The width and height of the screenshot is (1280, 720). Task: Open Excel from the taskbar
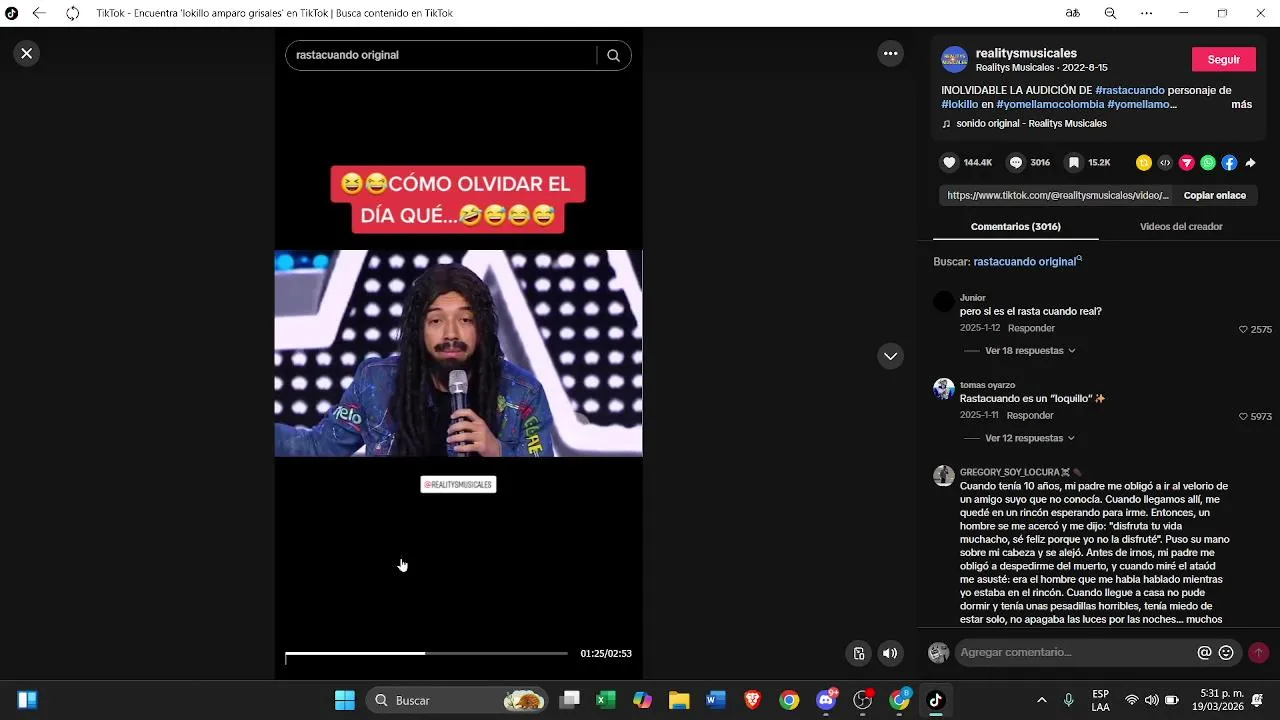(x=606, y=700)
